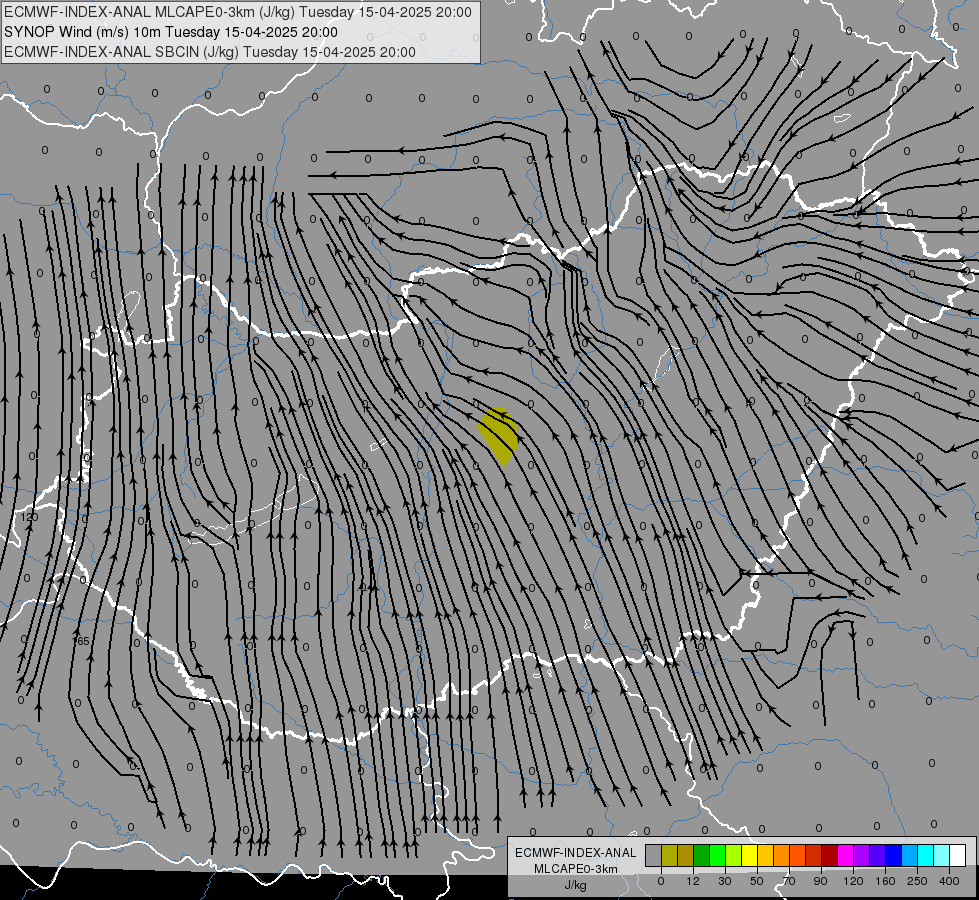
Task: Pick the brown-gold swatch left of the 12 tick
Action: click(686, 856)
